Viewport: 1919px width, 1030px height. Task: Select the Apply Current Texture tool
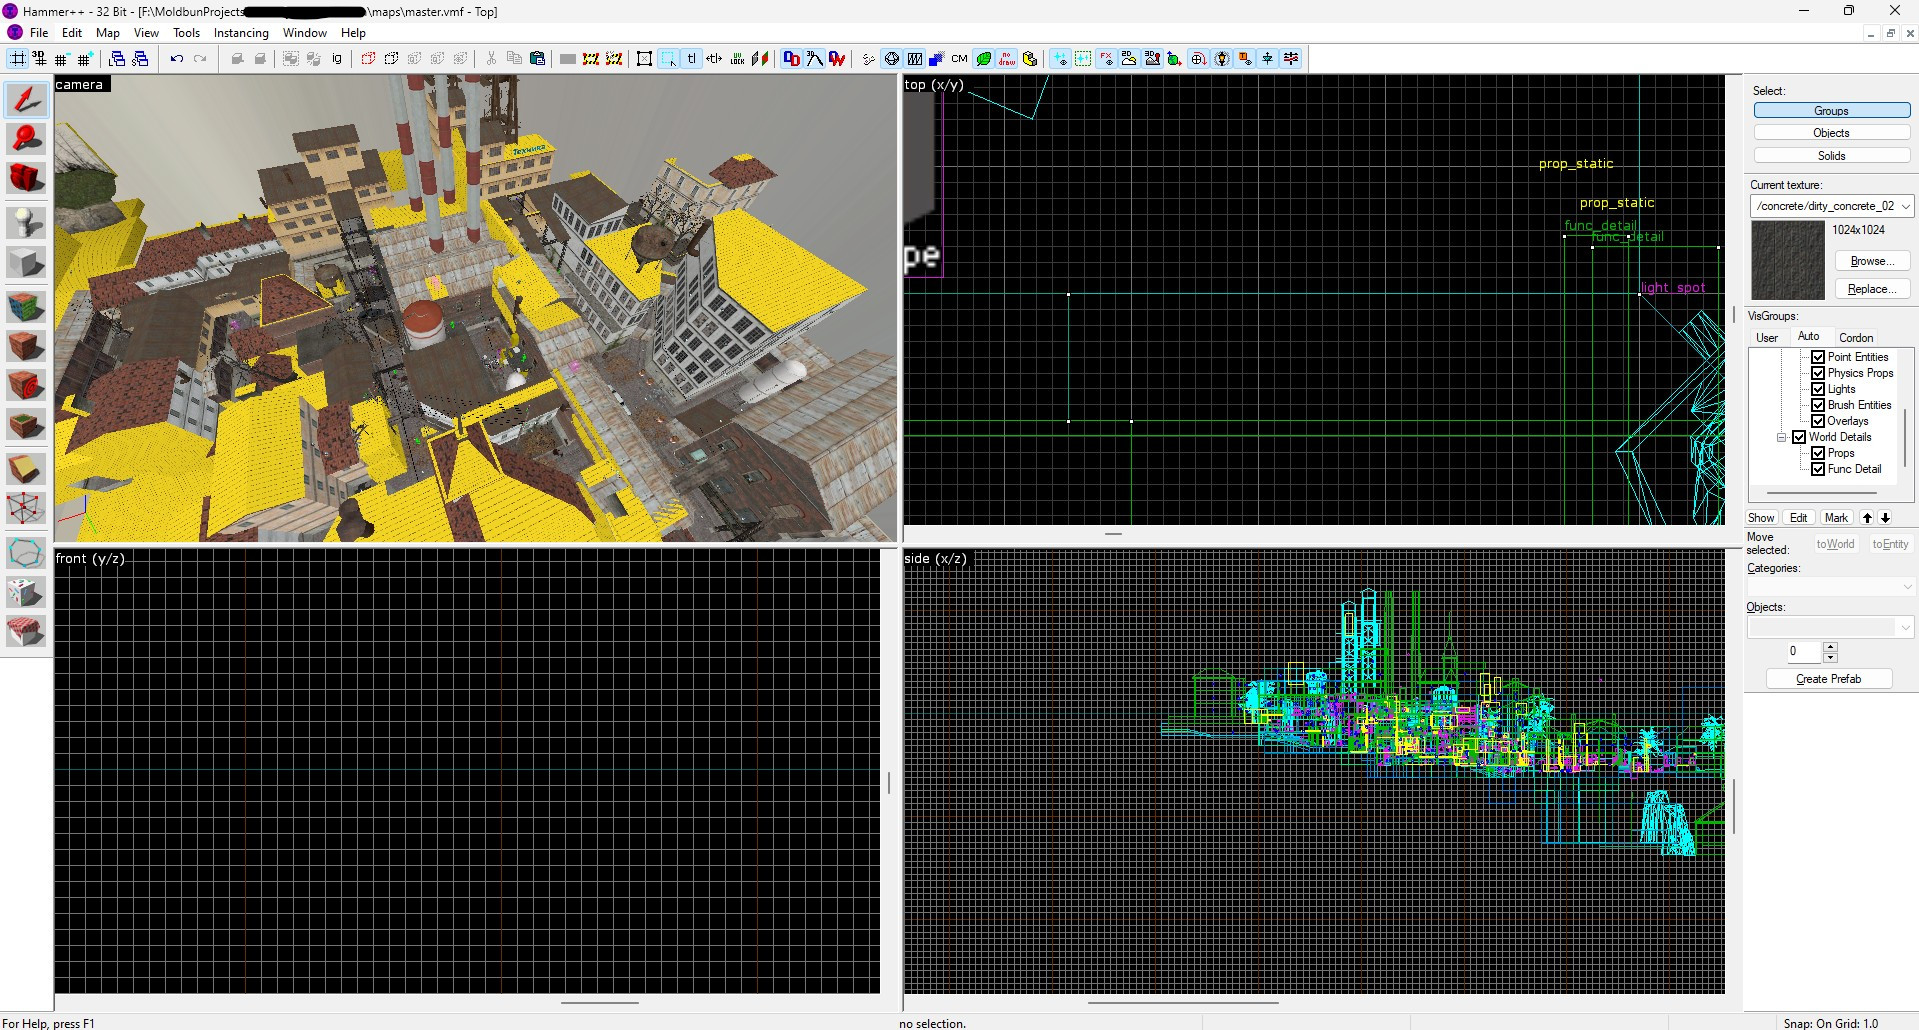click(26, 345)
